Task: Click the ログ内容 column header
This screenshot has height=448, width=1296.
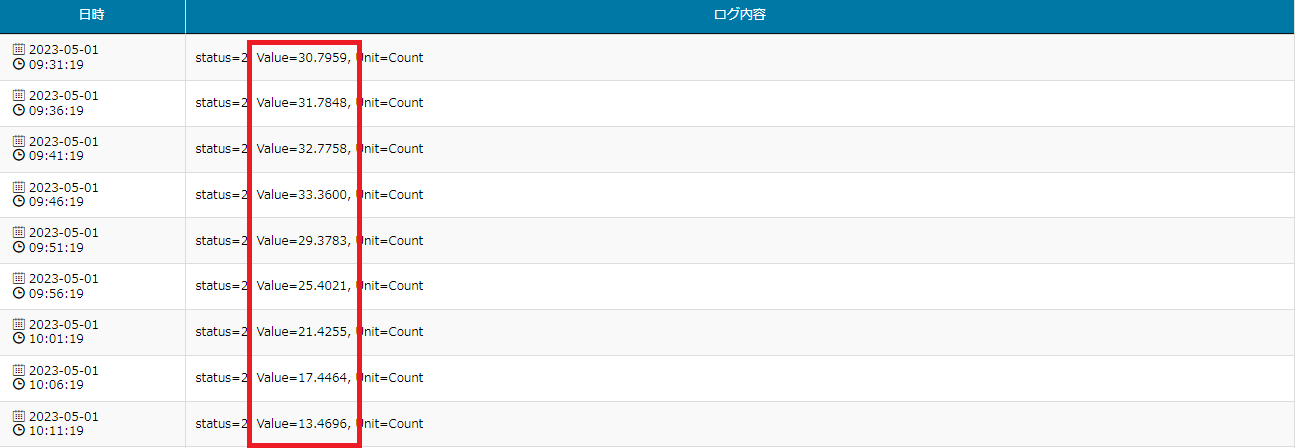Action: click(740, 16)
